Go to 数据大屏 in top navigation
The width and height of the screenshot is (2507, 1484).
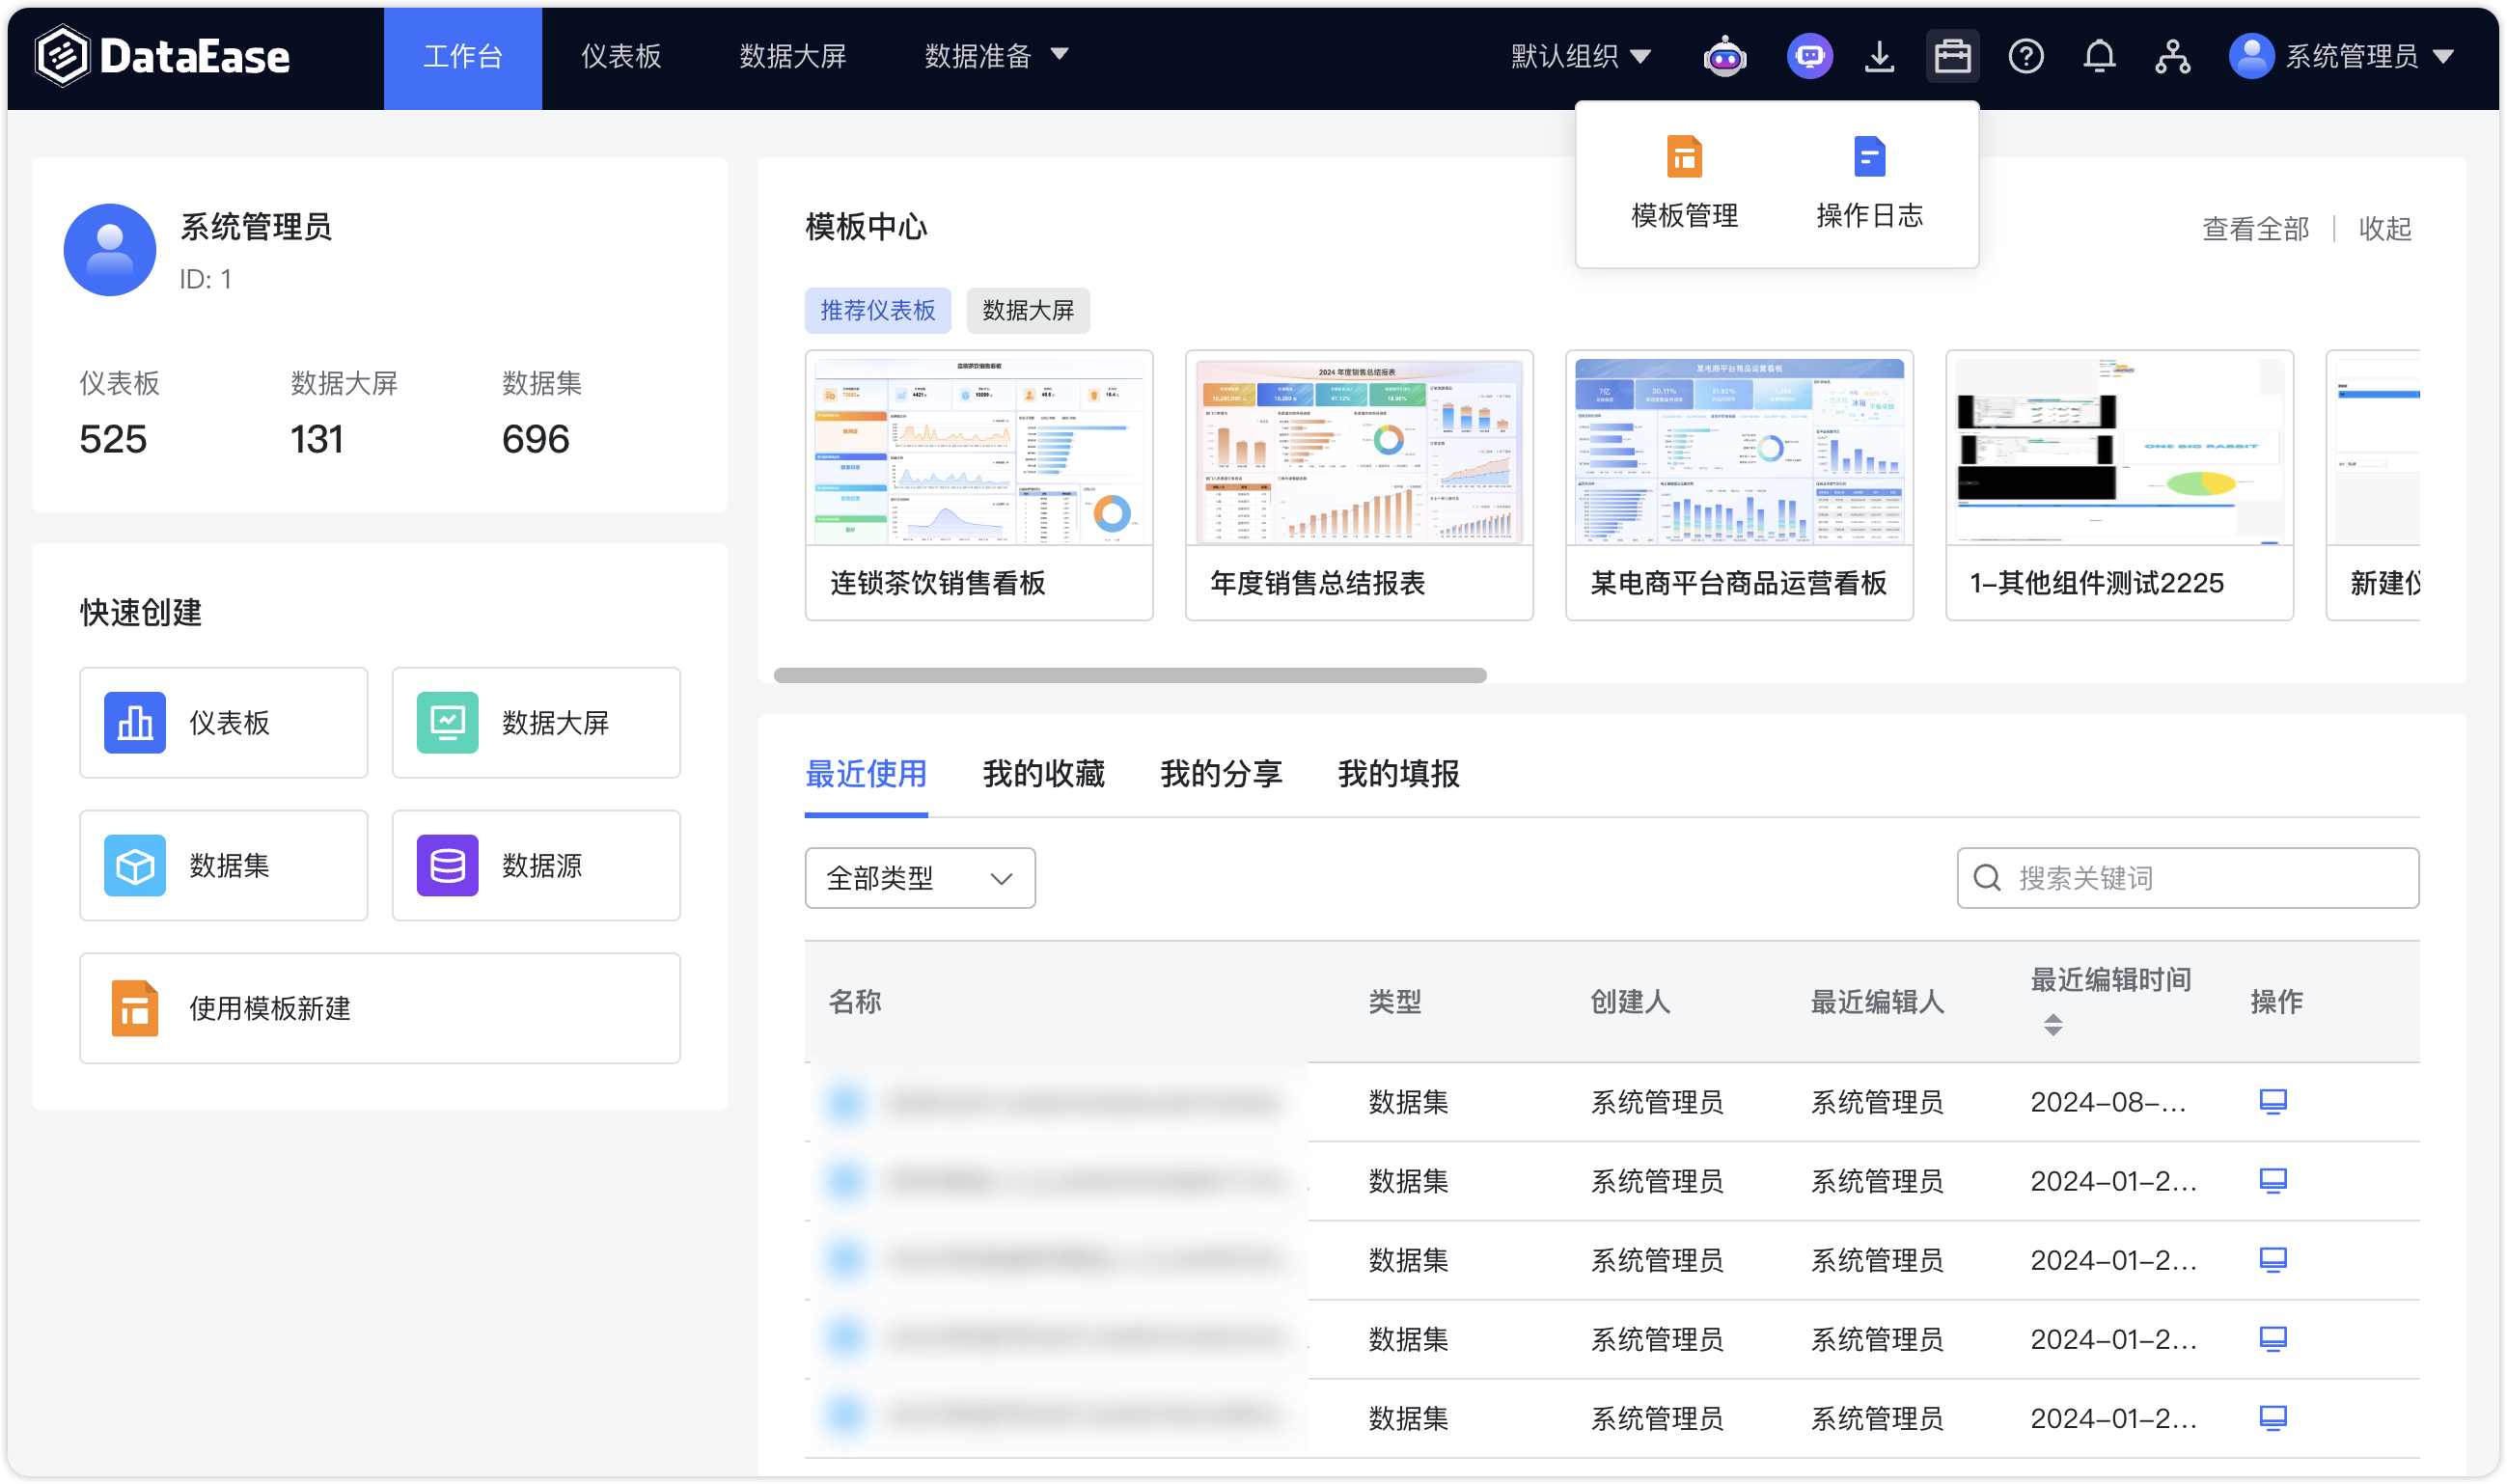792,56
